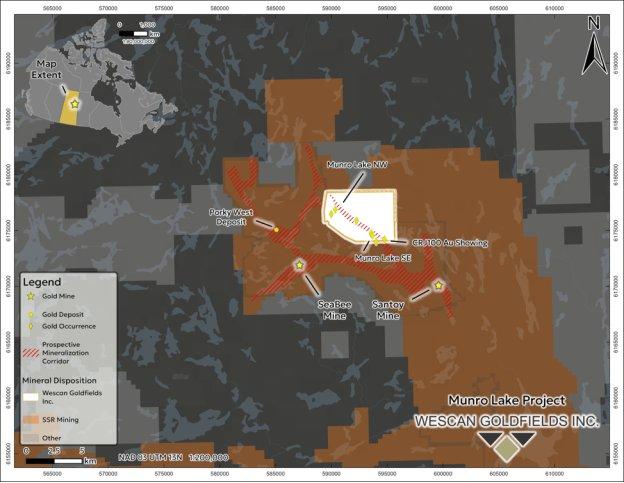Click the 'CR 100 Au Showing' label
Image resolution: width=624 pixels, height=483 pixels.
(x=449, y=243)
